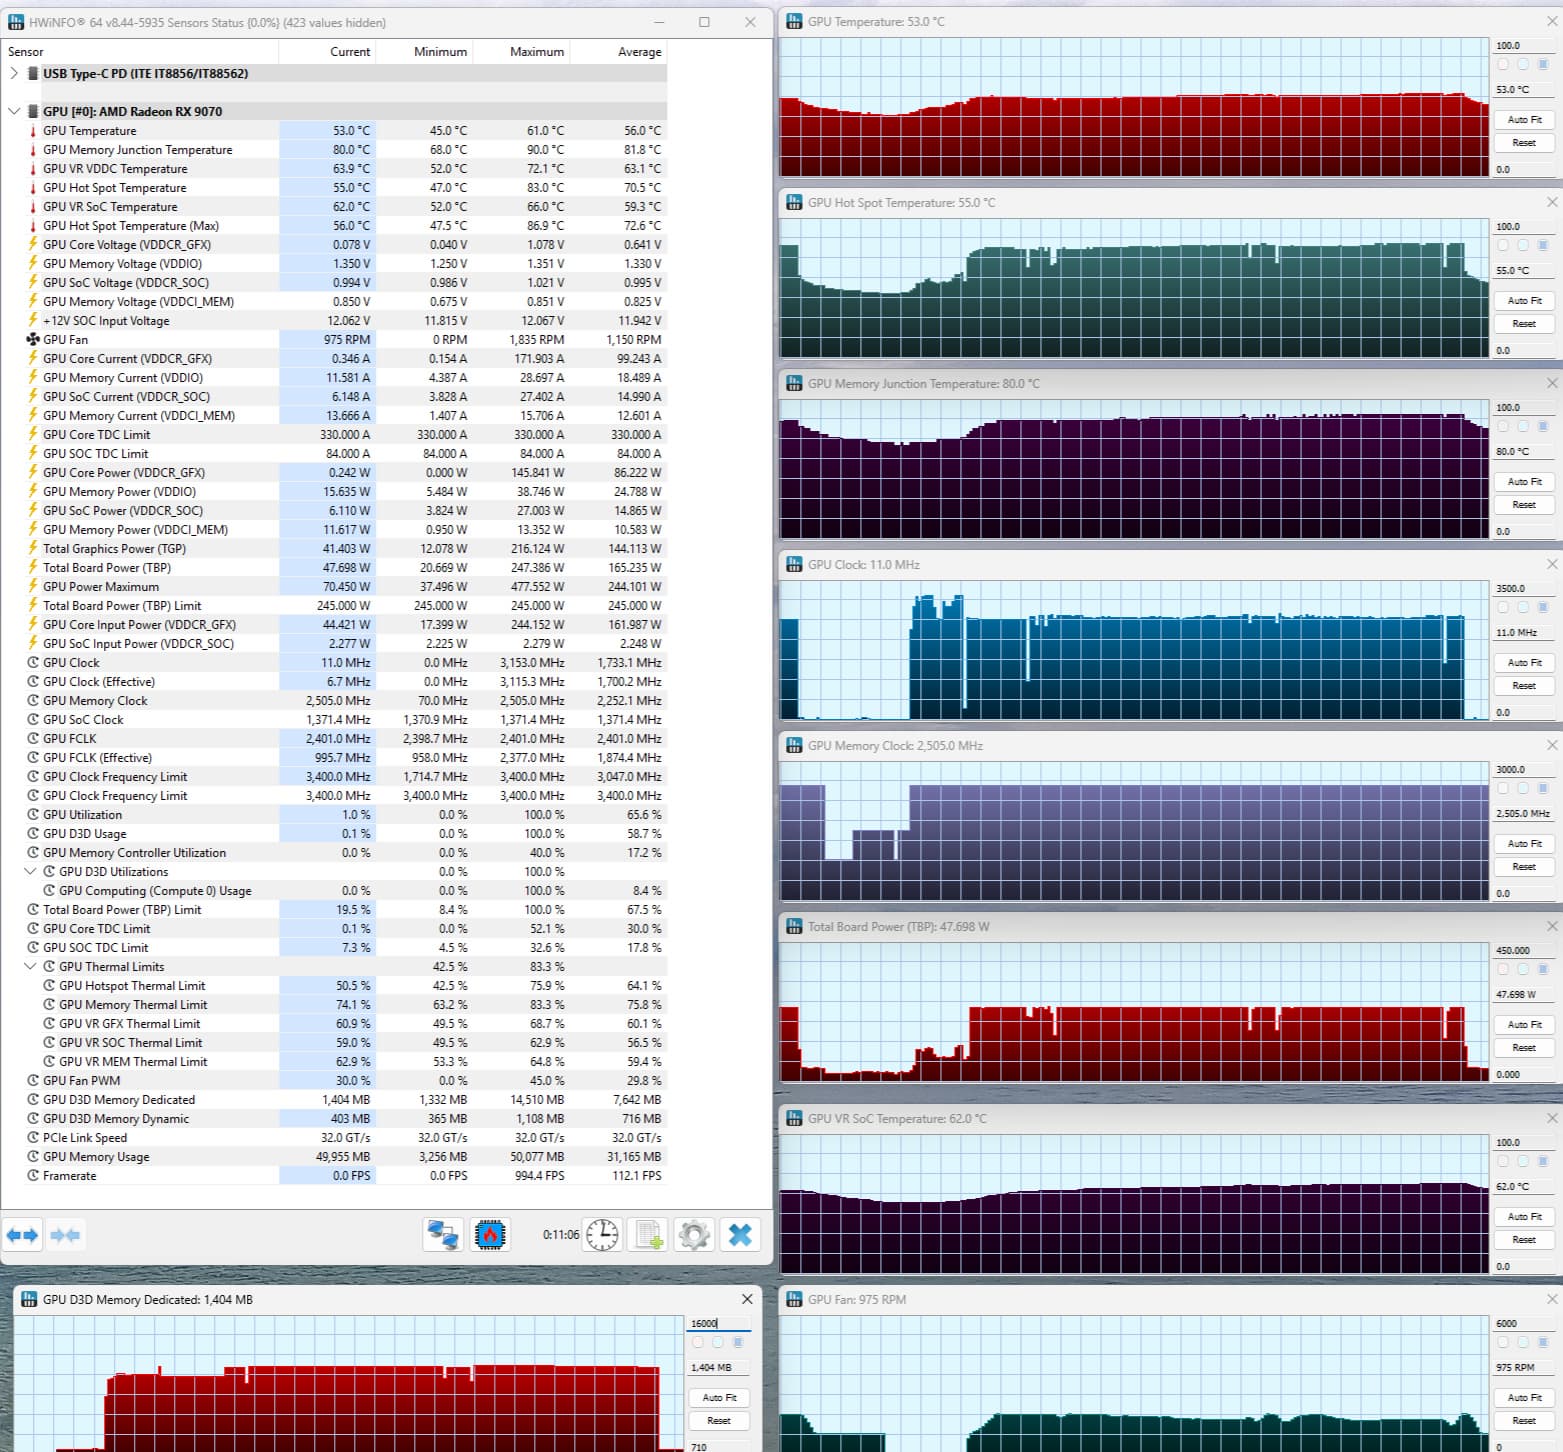Click the clock reset timer icon
Viewport: 1563px width, 1452px height.
coord(602,1235)
